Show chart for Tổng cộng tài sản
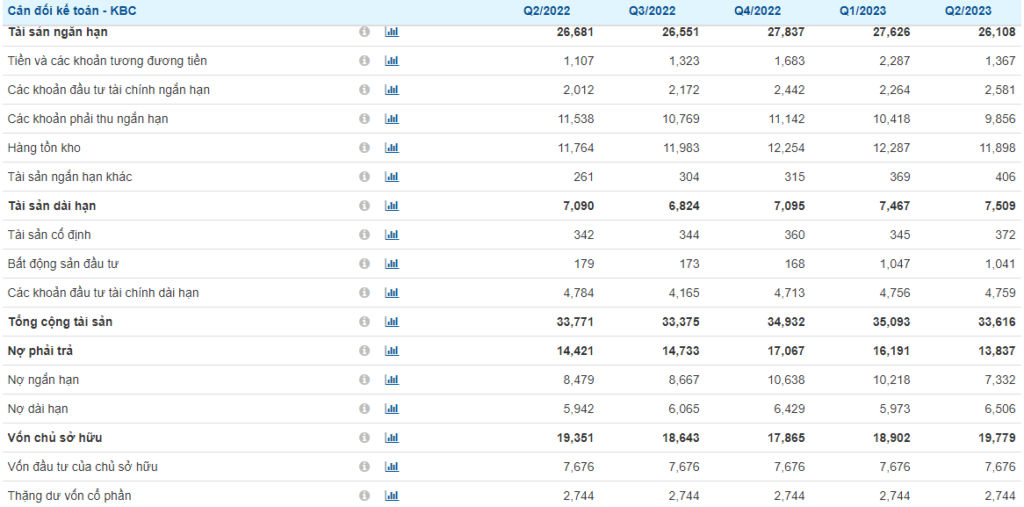This screenshot has height=507, width=1024. coord(391,322)
